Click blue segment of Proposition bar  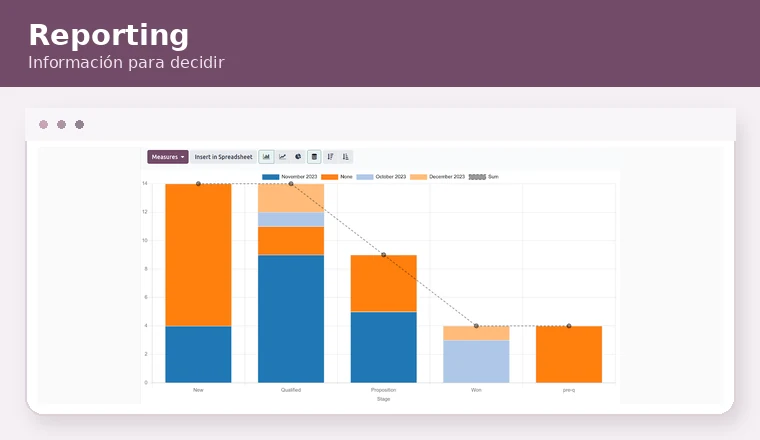click(383, 347)
